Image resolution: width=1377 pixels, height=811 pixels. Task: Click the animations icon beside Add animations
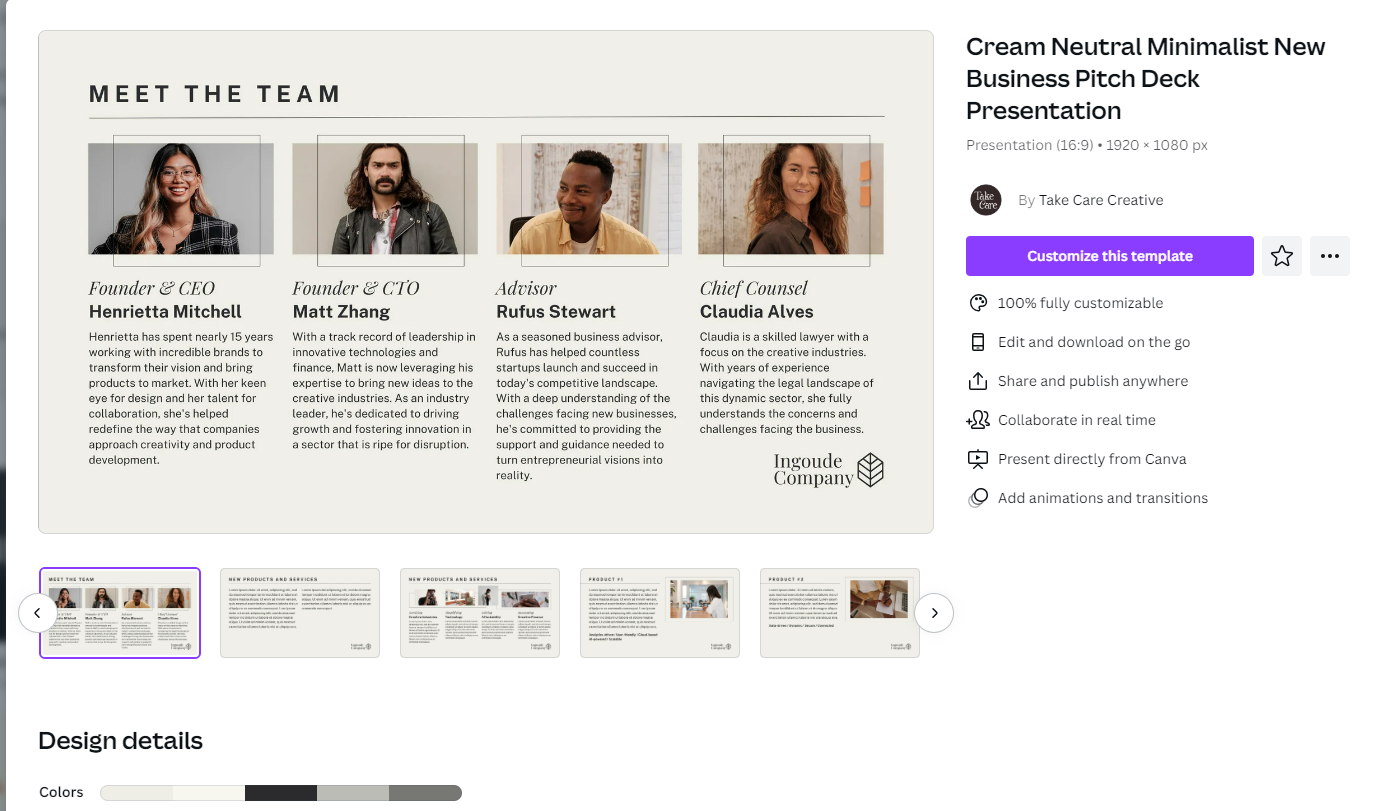click(x=978, y=498)
